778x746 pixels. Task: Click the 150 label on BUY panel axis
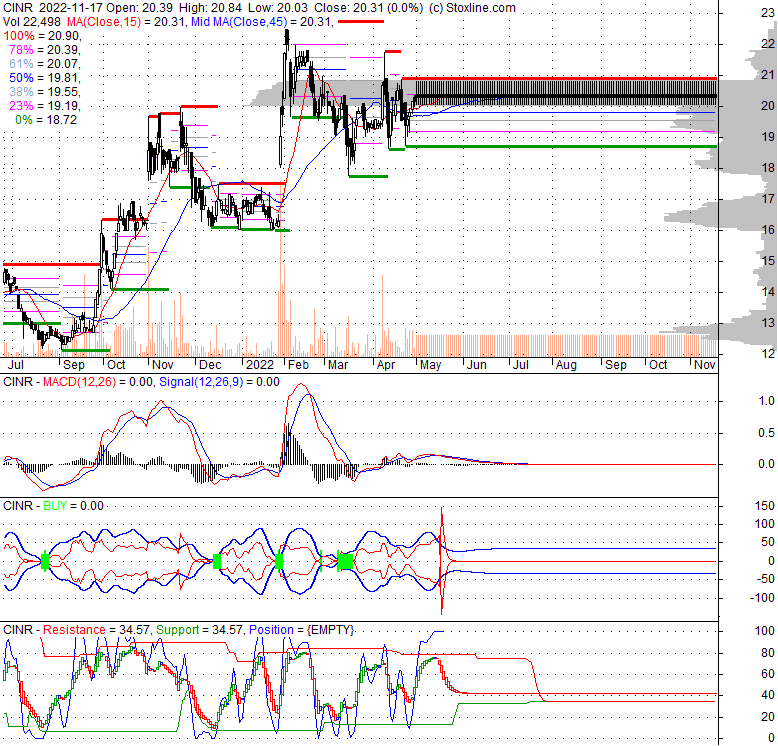765,506
